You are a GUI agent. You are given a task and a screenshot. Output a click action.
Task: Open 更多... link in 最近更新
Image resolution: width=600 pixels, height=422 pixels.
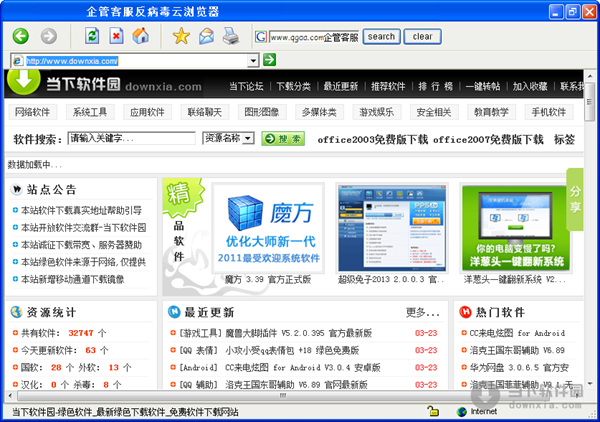422,313
